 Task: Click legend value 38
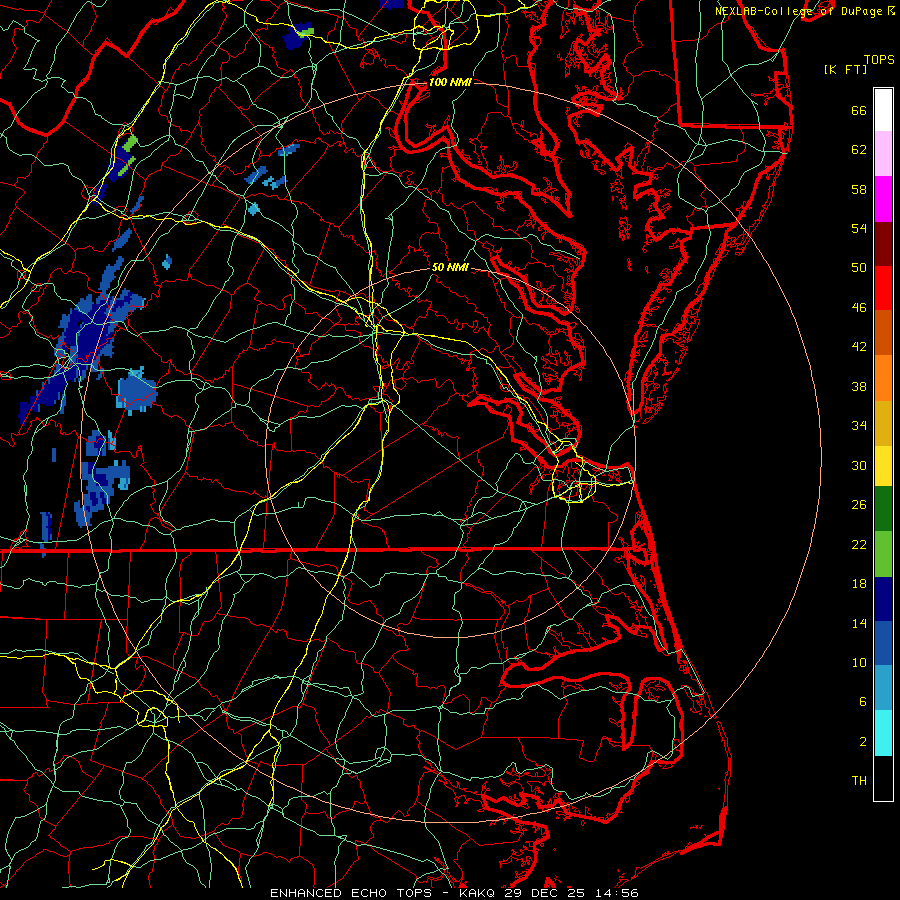click(x=859, y=386)
